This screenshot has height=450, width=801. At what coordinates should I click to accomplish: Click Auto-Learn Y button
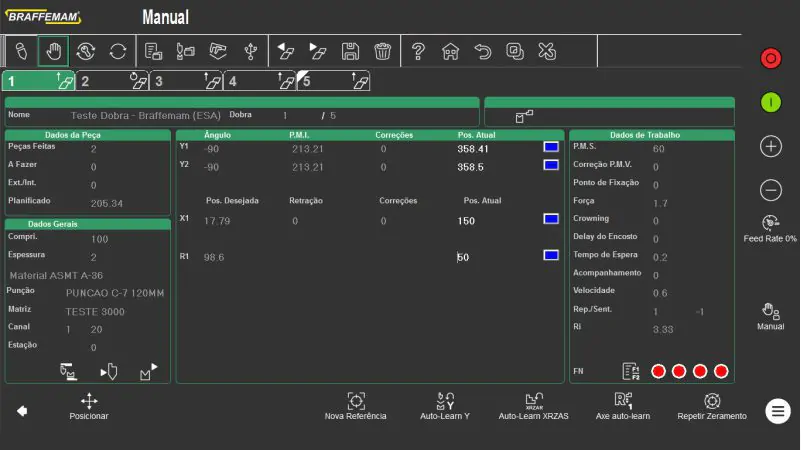click(445, 407)
